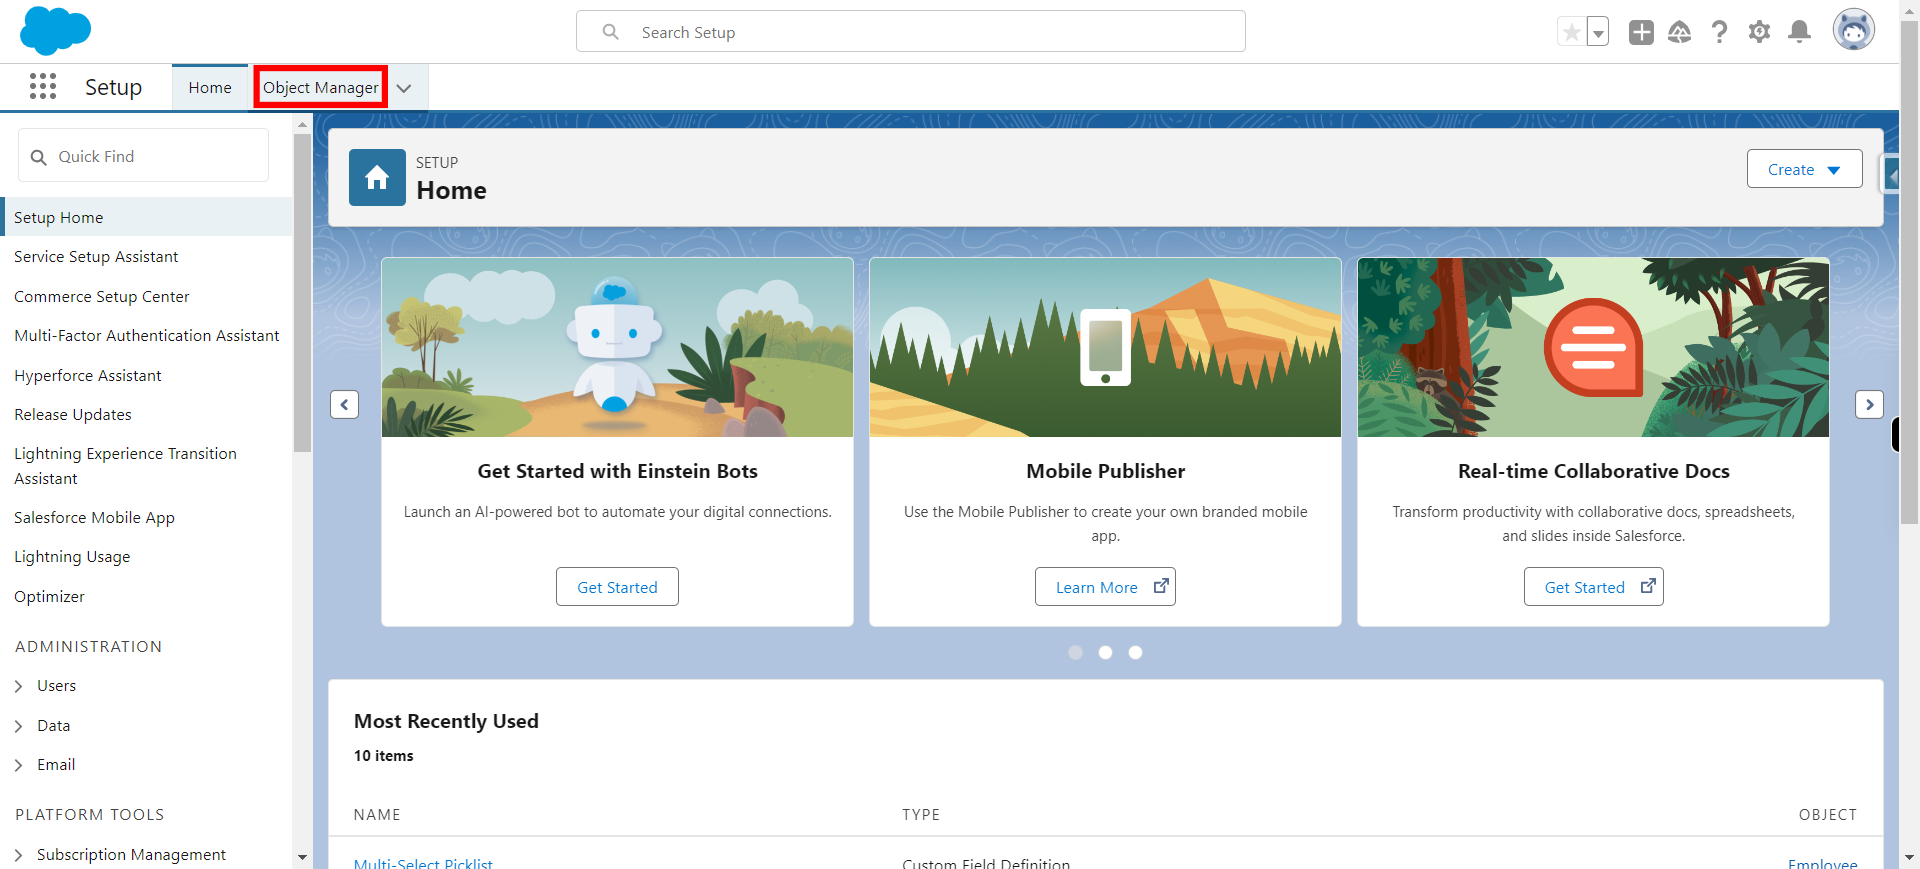1920x869 pixels.
Task: Click Get Started for Einstein Bots
Action: click(617, 587)
